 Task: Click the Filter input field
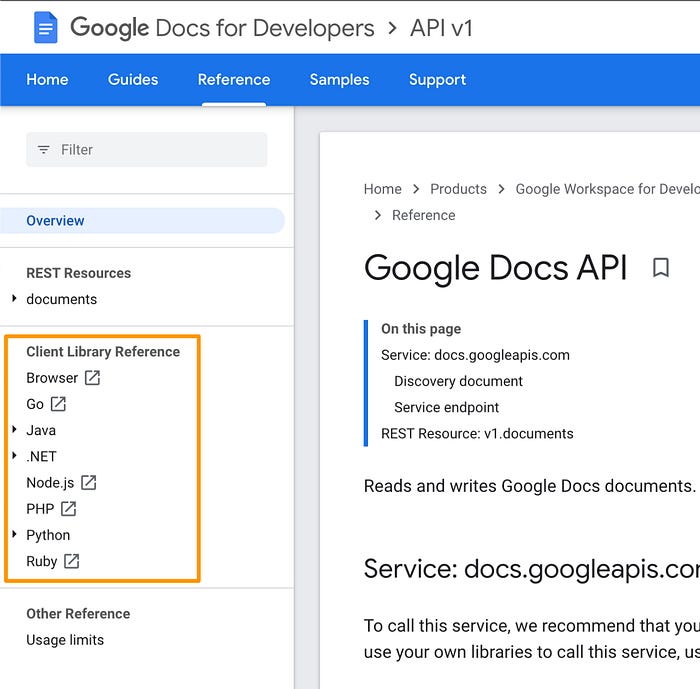coord(147,150)
